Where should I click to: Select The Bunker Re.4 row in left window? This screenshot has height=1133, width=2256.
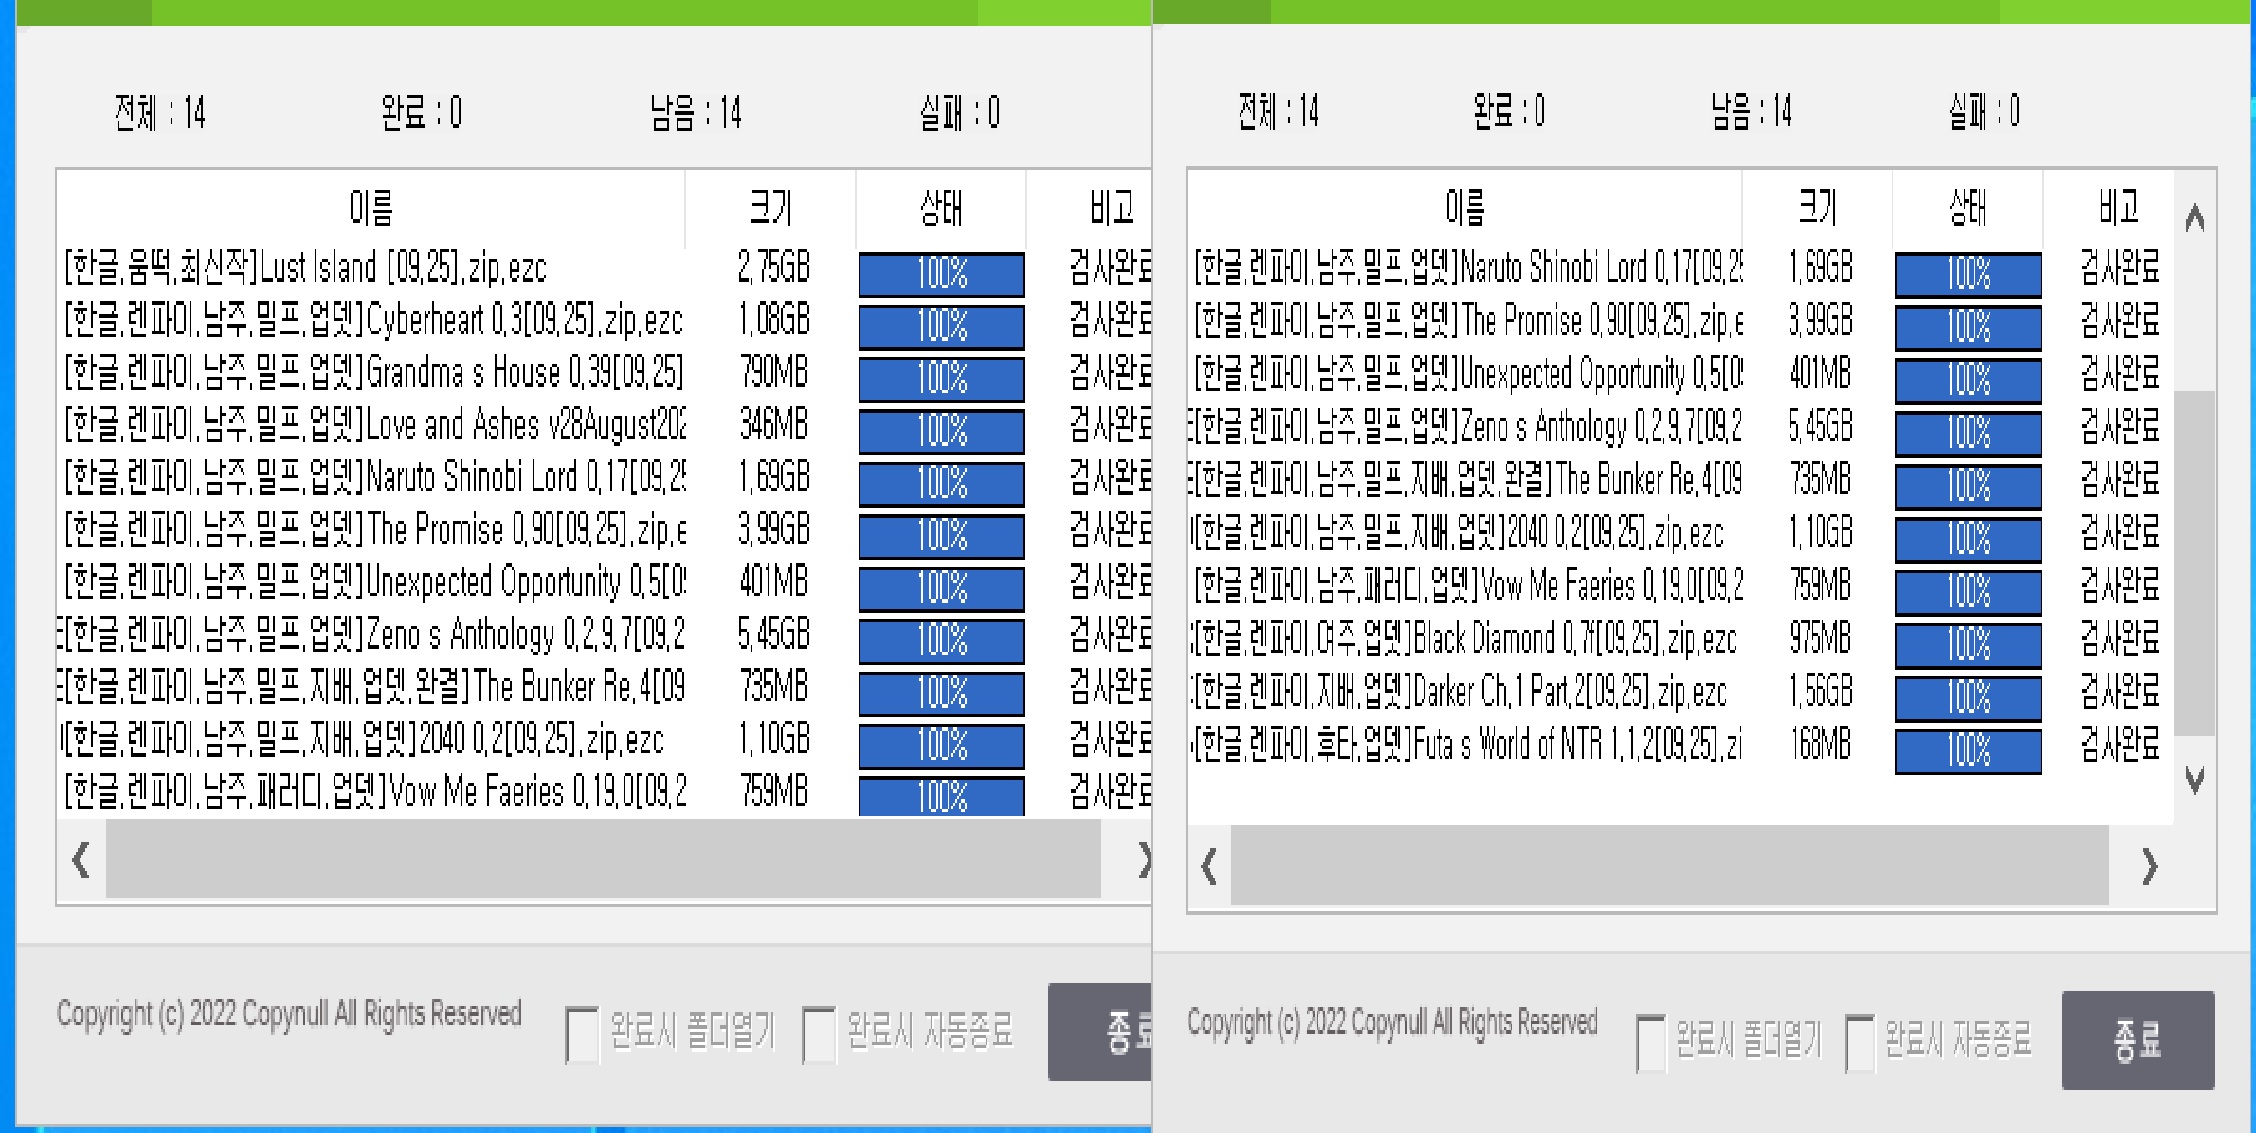pos(604,687)
